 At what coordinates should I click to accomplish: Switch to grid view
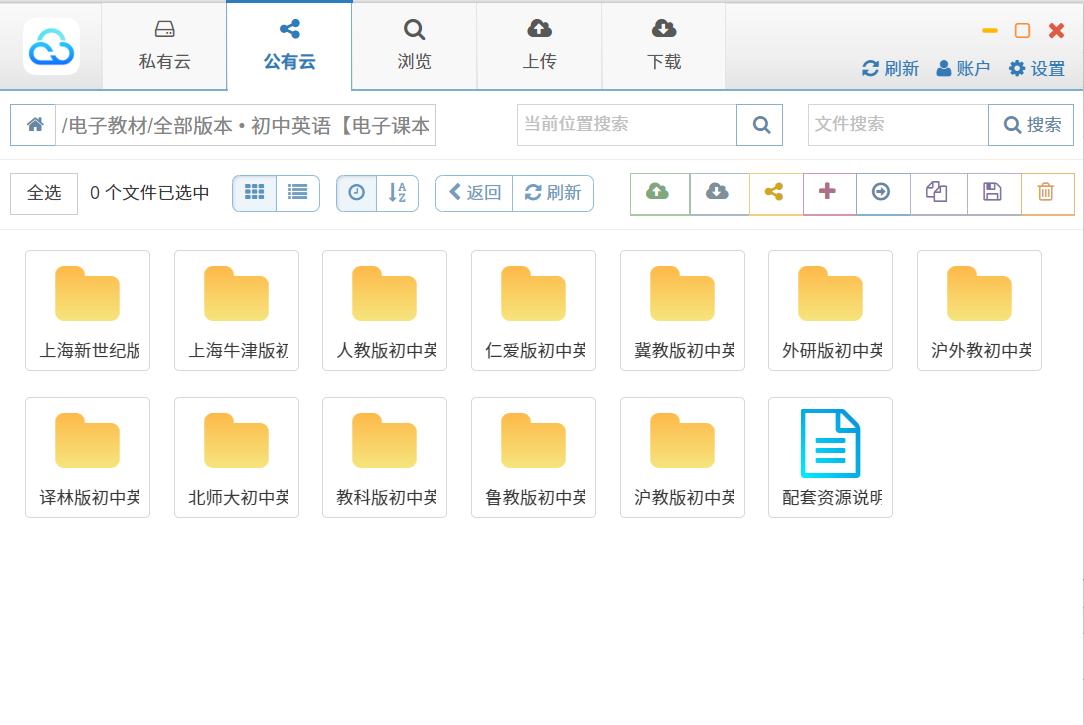click(254, 193)
